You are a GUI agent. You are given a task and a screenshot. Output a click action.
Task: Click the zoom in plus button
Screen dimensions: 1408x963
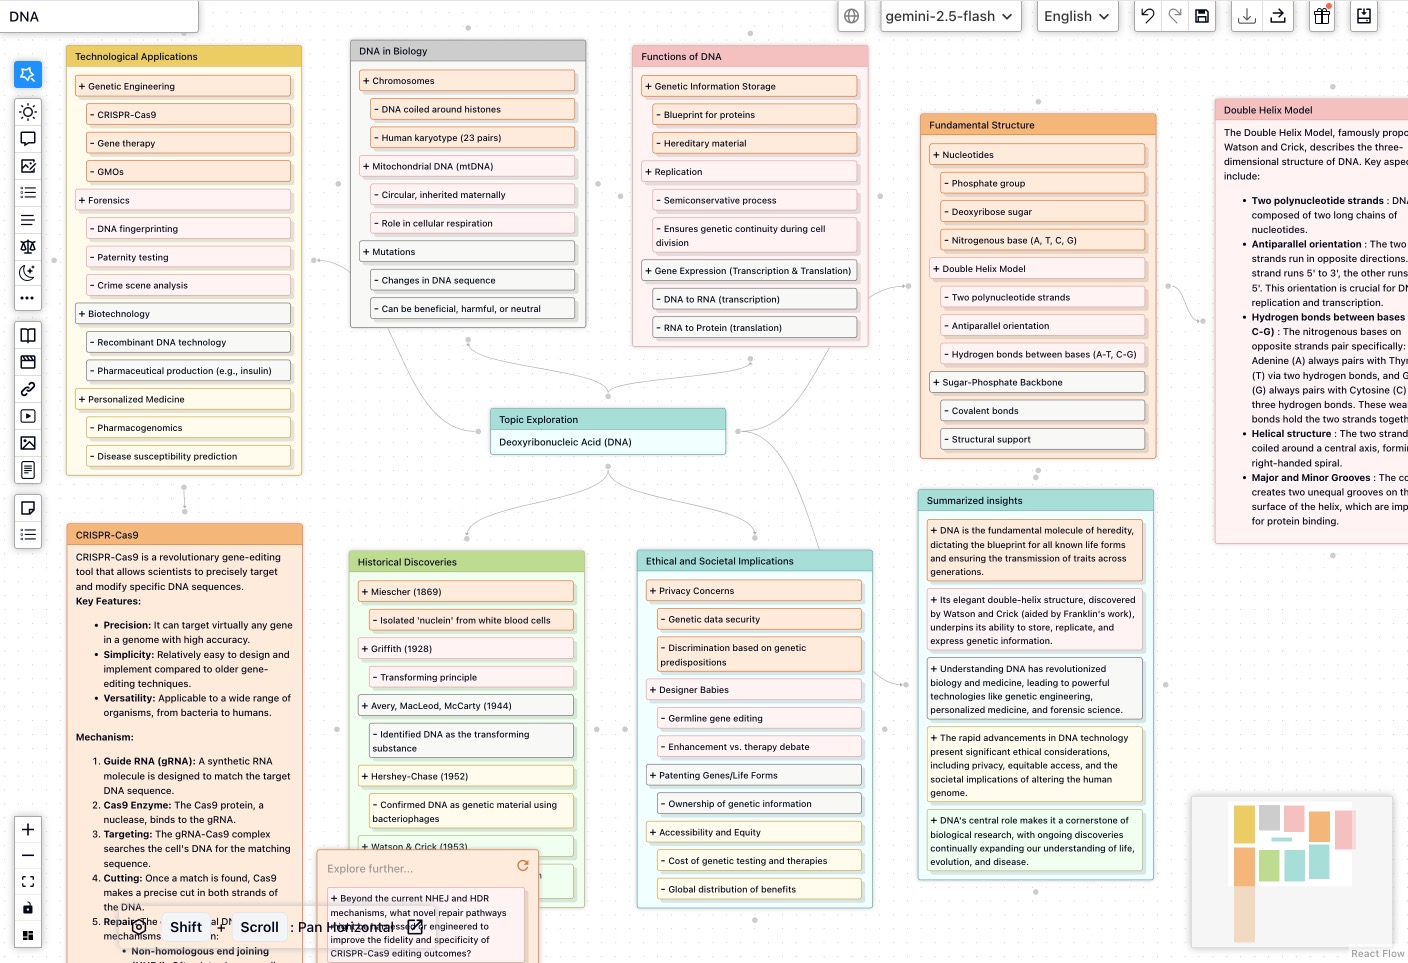click(28, 830)
